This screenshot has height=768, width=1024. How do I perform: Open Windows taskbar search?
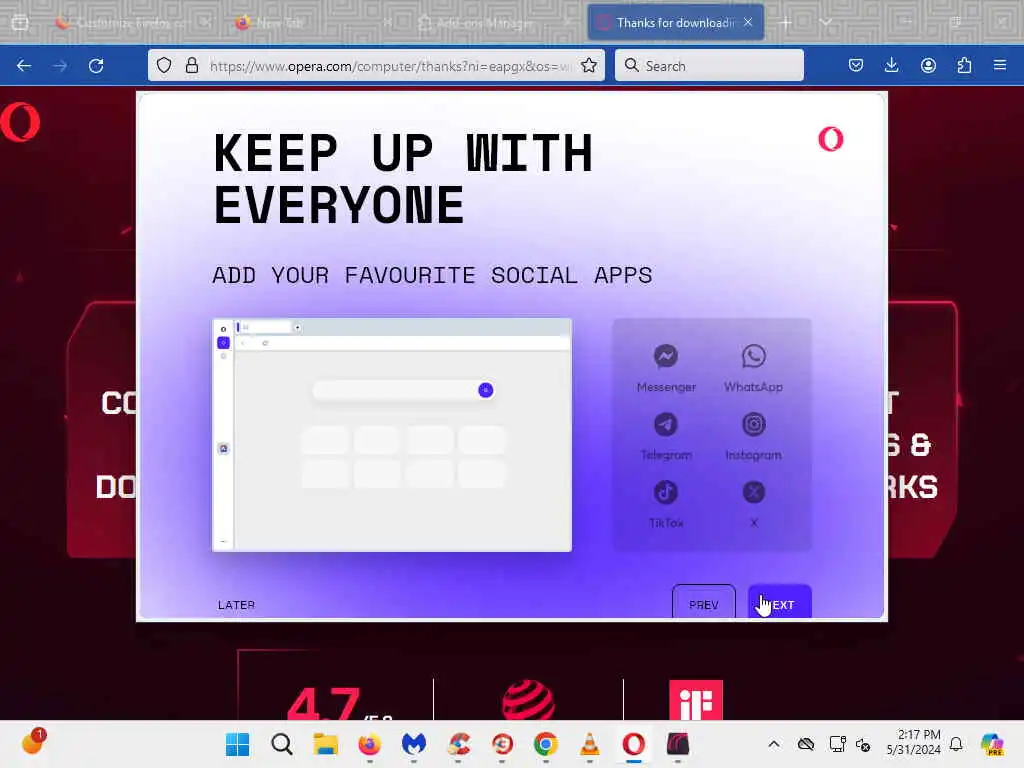(281, 744)
